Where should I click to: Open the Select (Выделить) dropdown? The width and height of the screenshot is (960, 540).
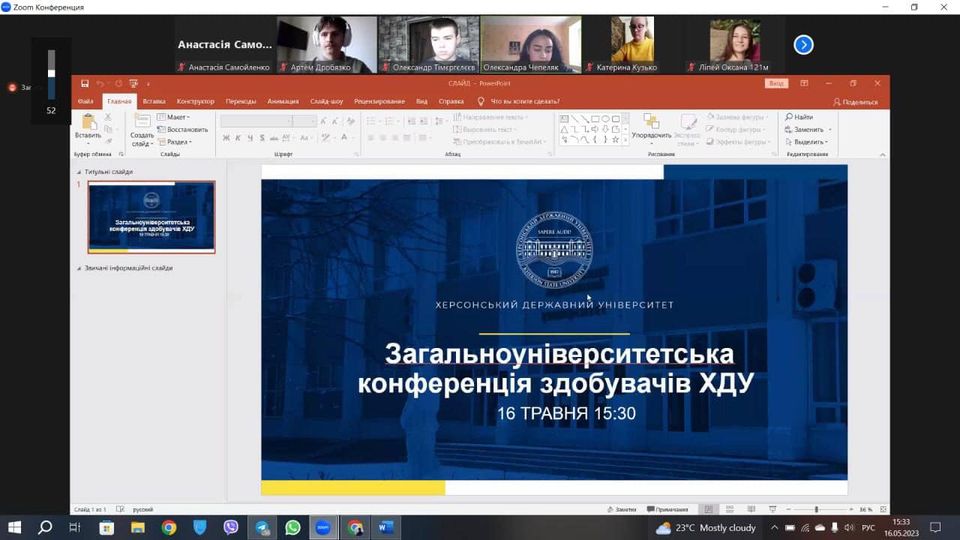[808, 142]
